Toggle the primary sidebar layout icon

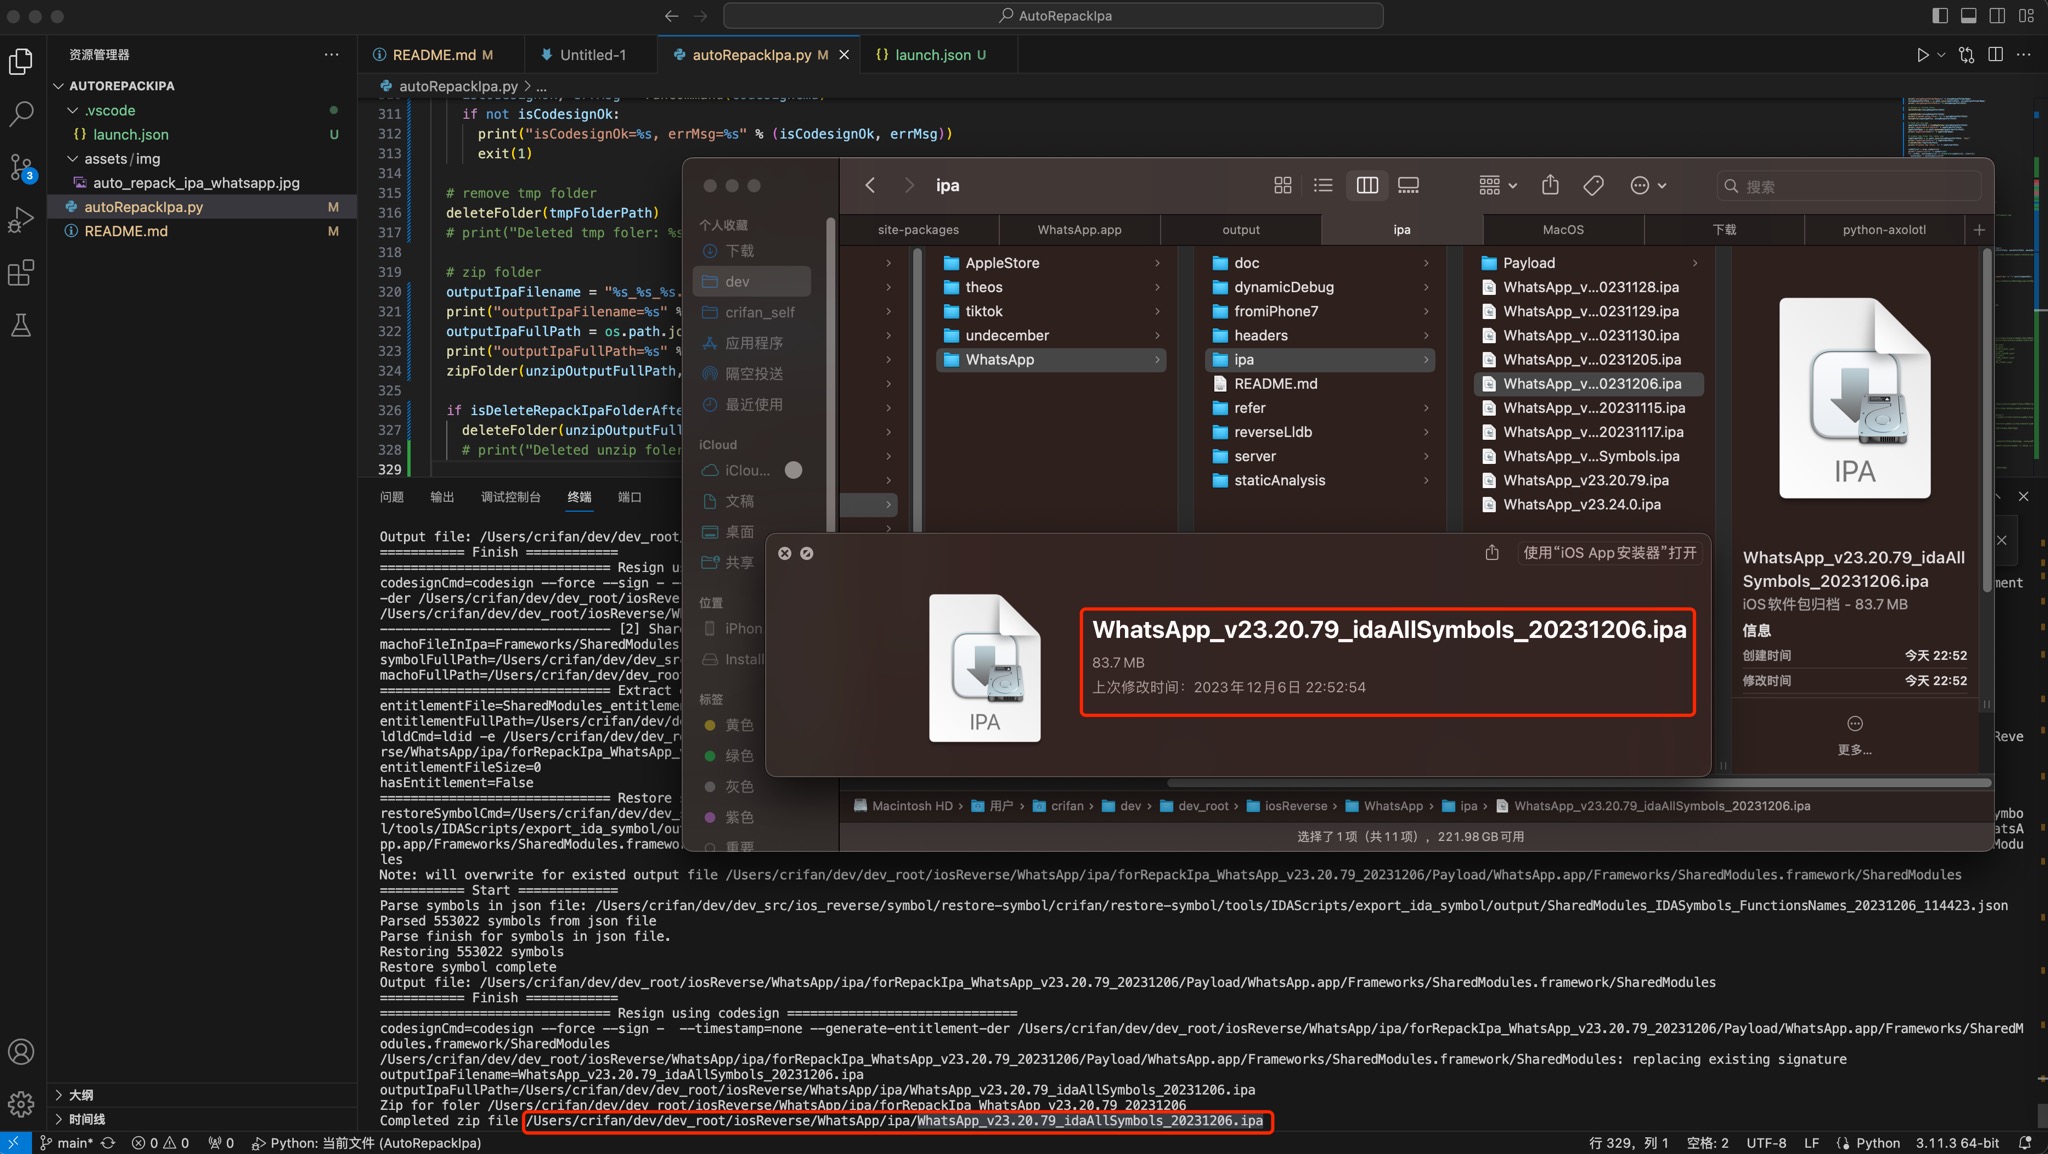1940,15
